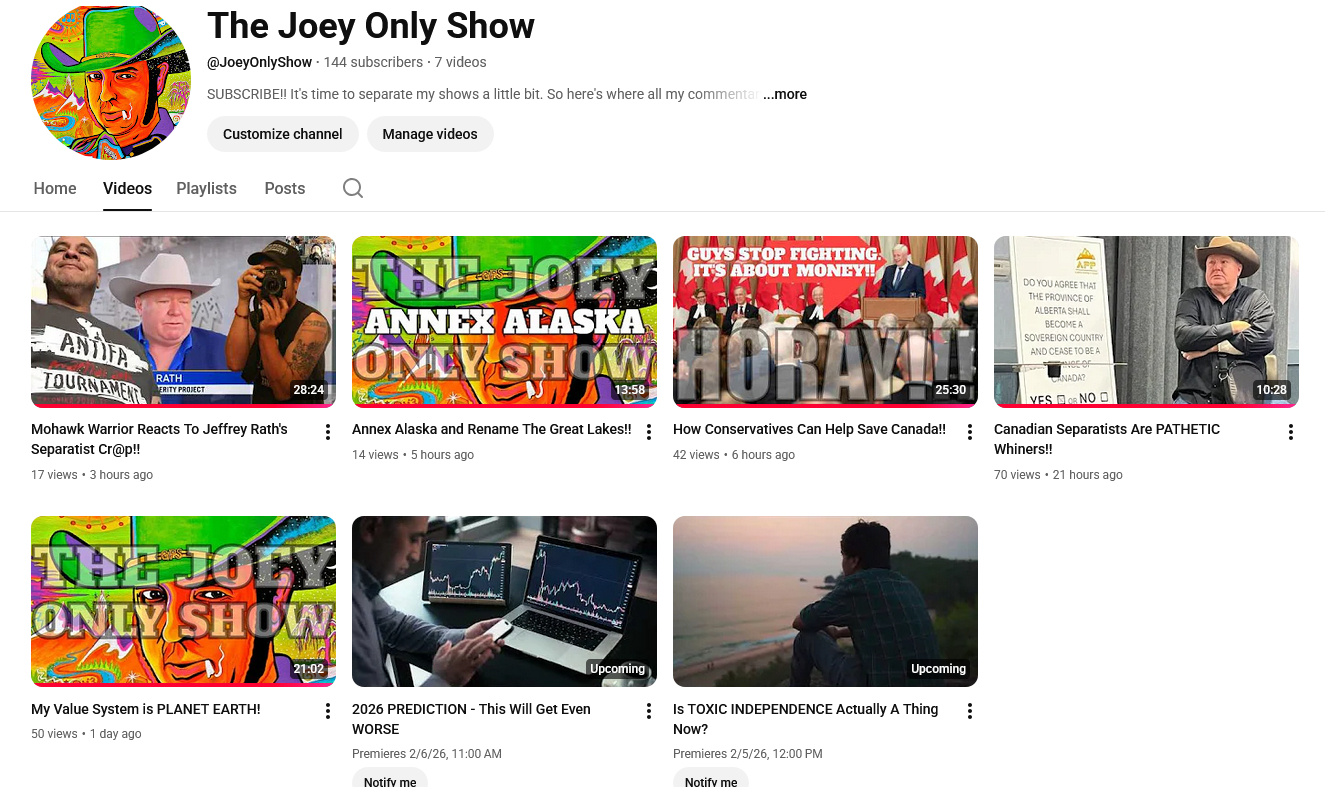Enable Notify me for TOXIC INDEPENDENCE premiere
Image resolution: width=1325 pixels, height=787 pixels.
click(711, 780)
